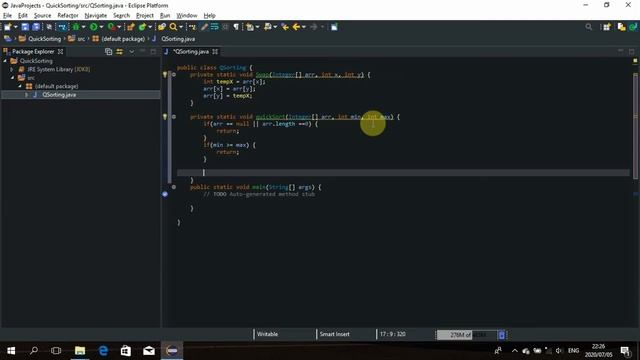Open the Project menu

point(144,16)
